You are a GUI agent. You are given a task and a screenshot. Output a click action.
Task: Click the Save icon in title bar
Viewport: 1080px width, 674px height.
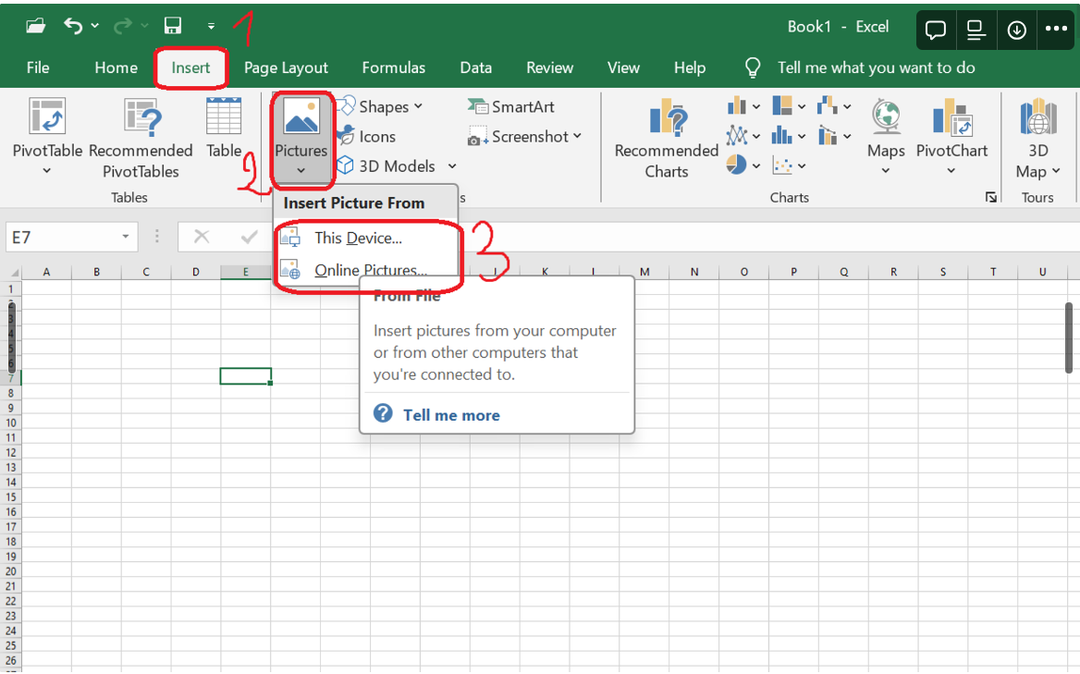[173, 26]
